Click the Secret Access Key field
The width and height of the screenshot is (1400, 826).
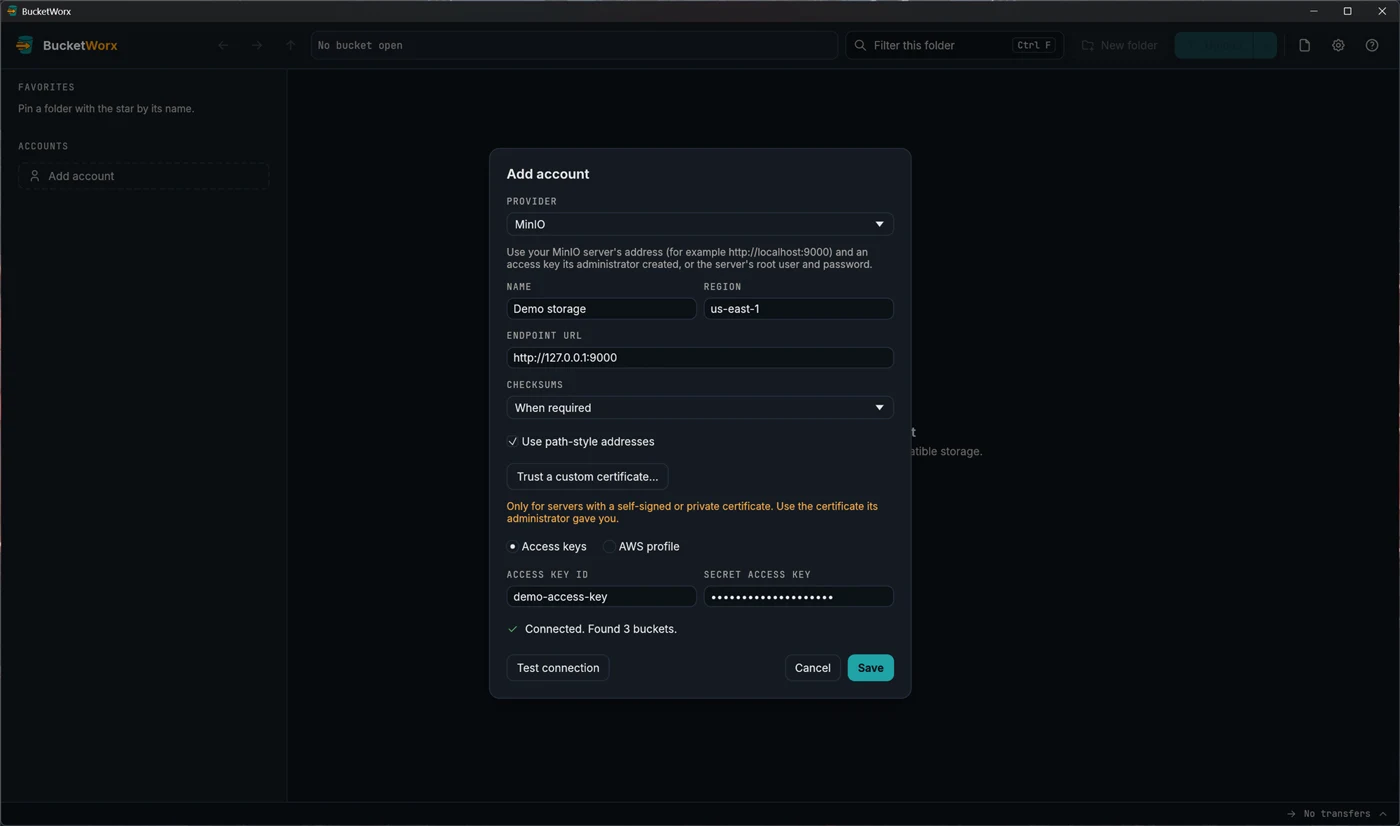point(798,596)
